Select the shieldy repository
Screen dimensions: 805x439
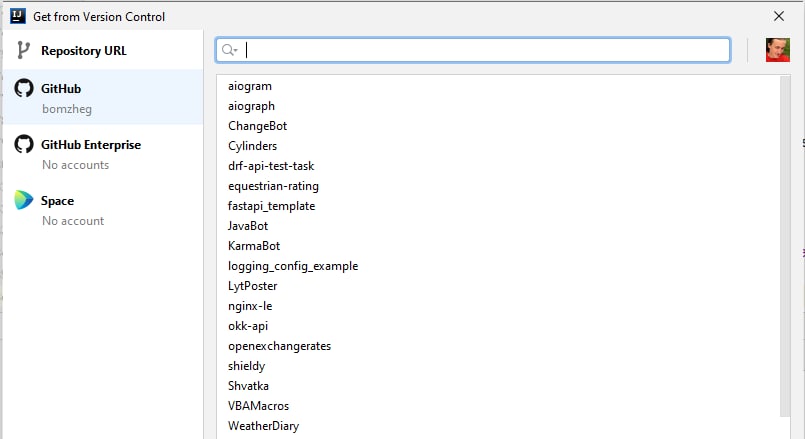click(x=498, y=367)
